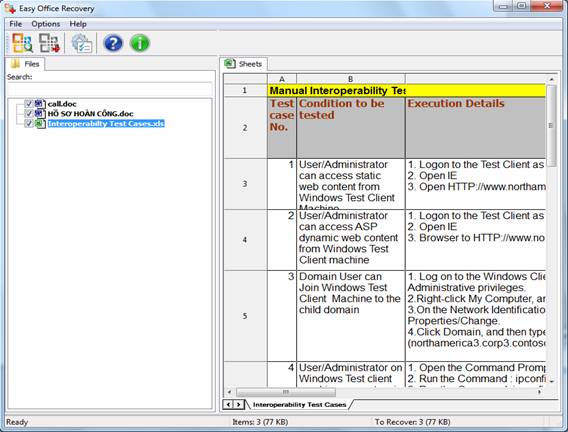Click the horizontal scrollbar left arrow
The height and width of the screenshot is (432, 568).
pos(229,392)
